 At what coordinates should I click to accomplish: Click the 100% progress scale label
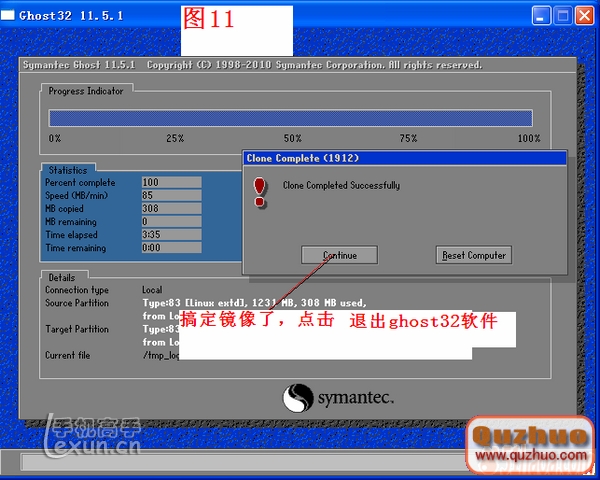[x=529, y=138]
